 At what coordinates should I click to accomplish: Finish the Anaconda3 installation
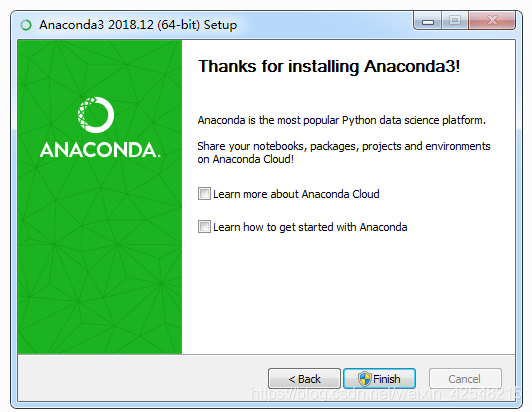pyautogui.click(x=379, y=379)
